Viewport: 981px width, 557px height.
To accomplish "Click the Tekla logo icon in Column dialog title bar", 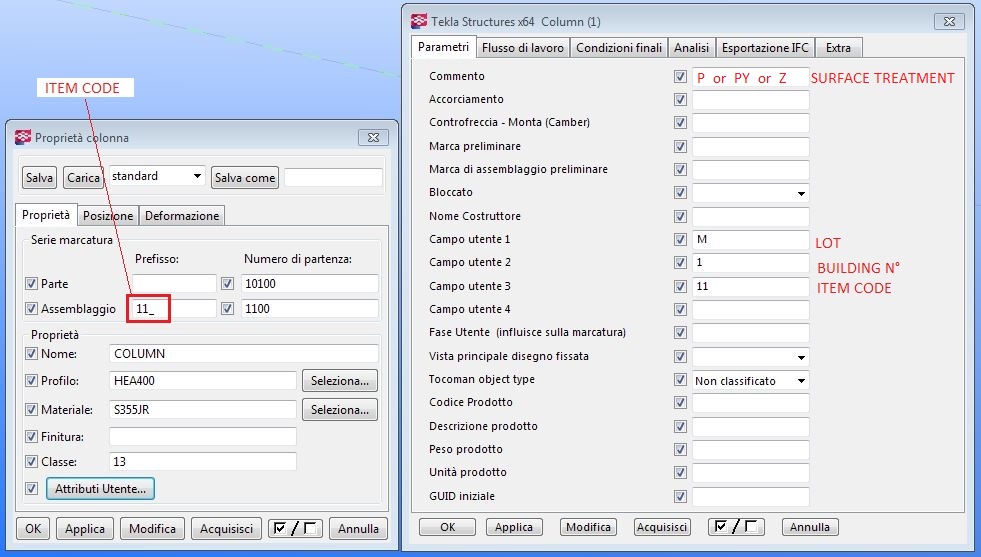I will coord(419,21).
